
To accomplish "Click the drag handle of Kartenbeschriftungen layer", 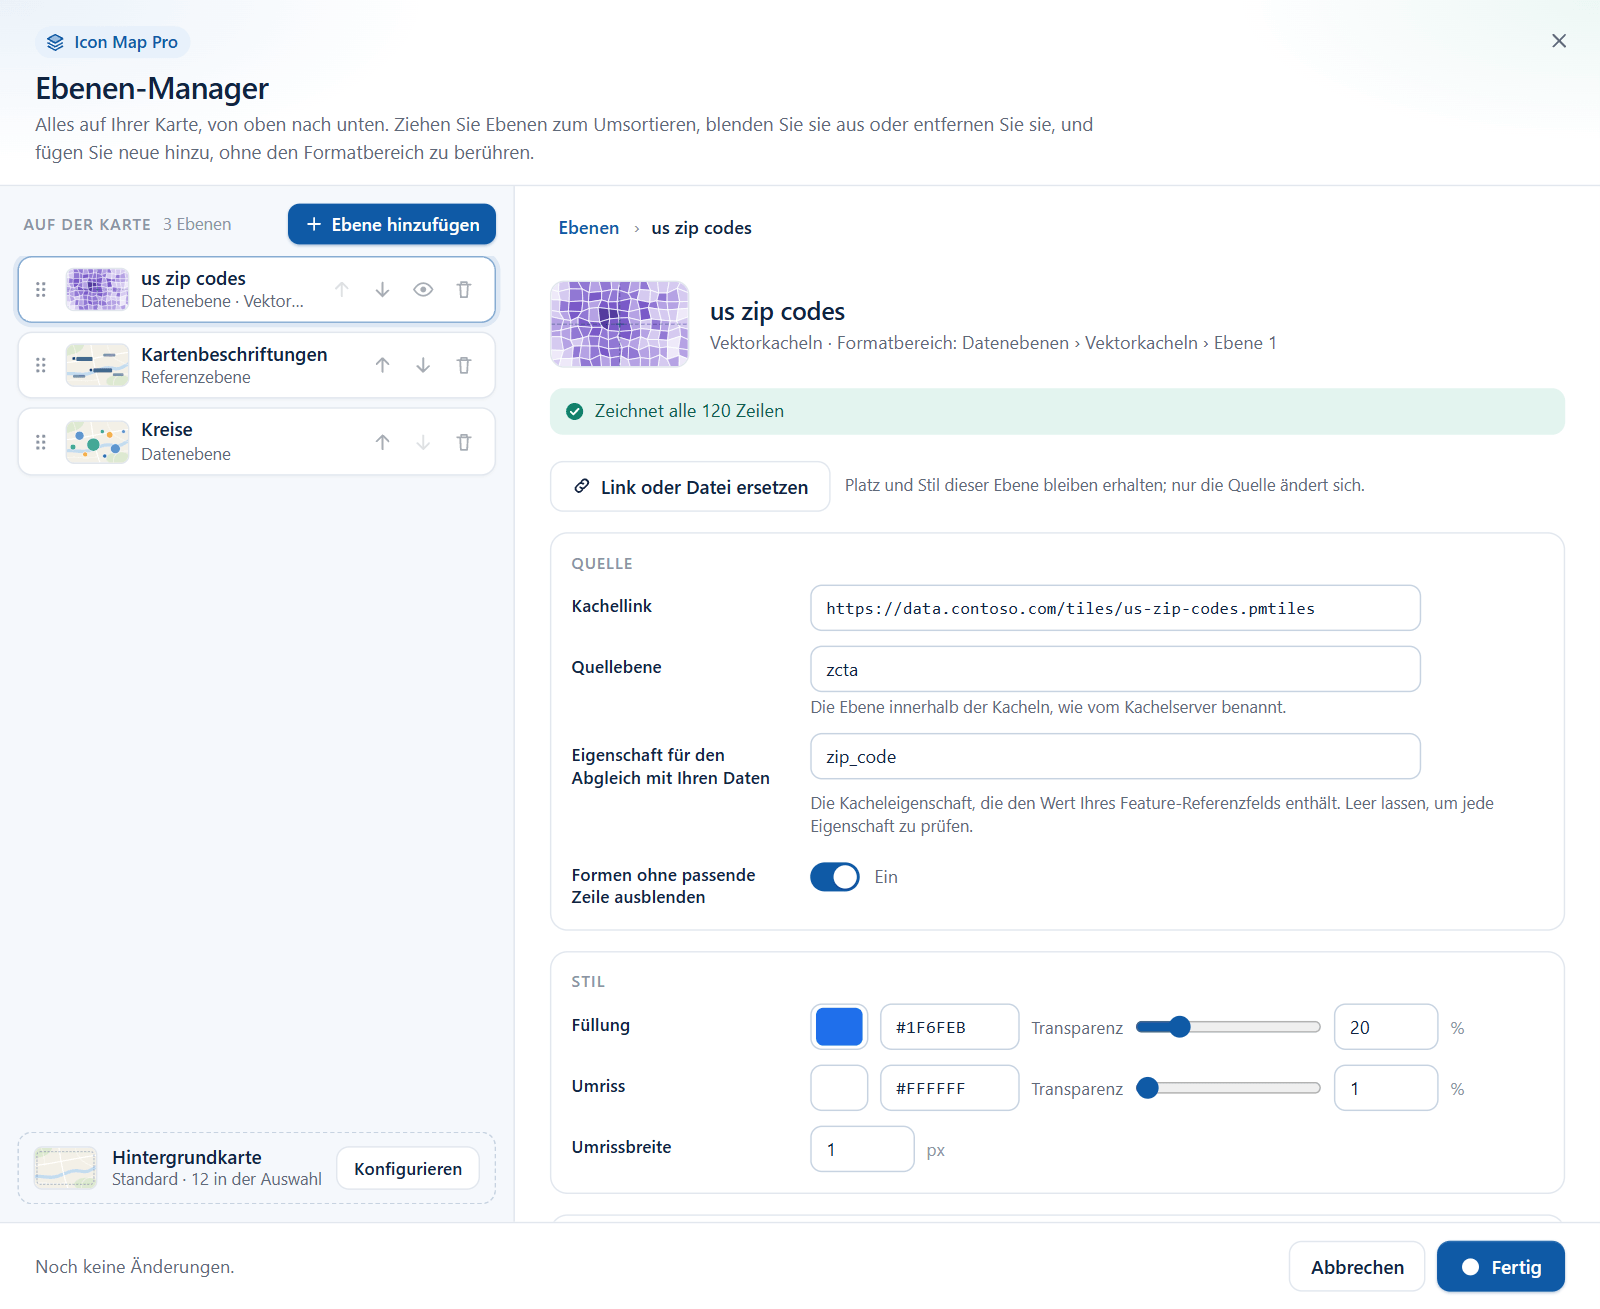I will 41,366.
